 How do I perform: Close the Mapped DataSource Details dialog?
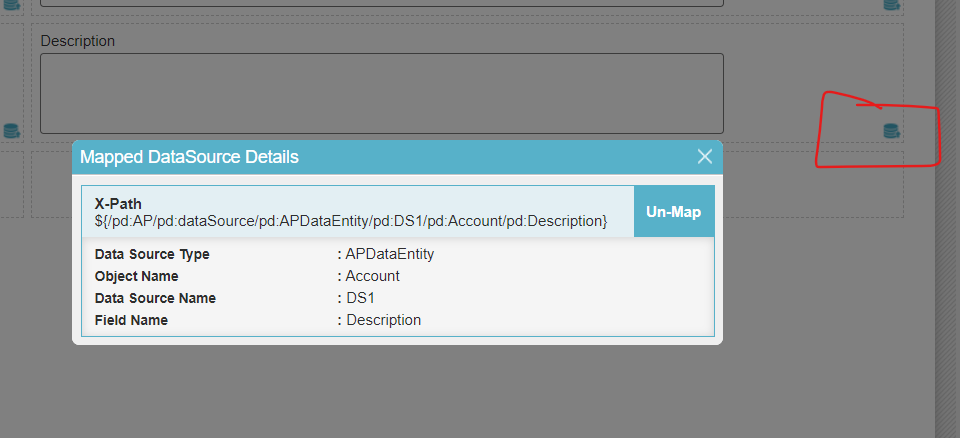tap(705, 157)
